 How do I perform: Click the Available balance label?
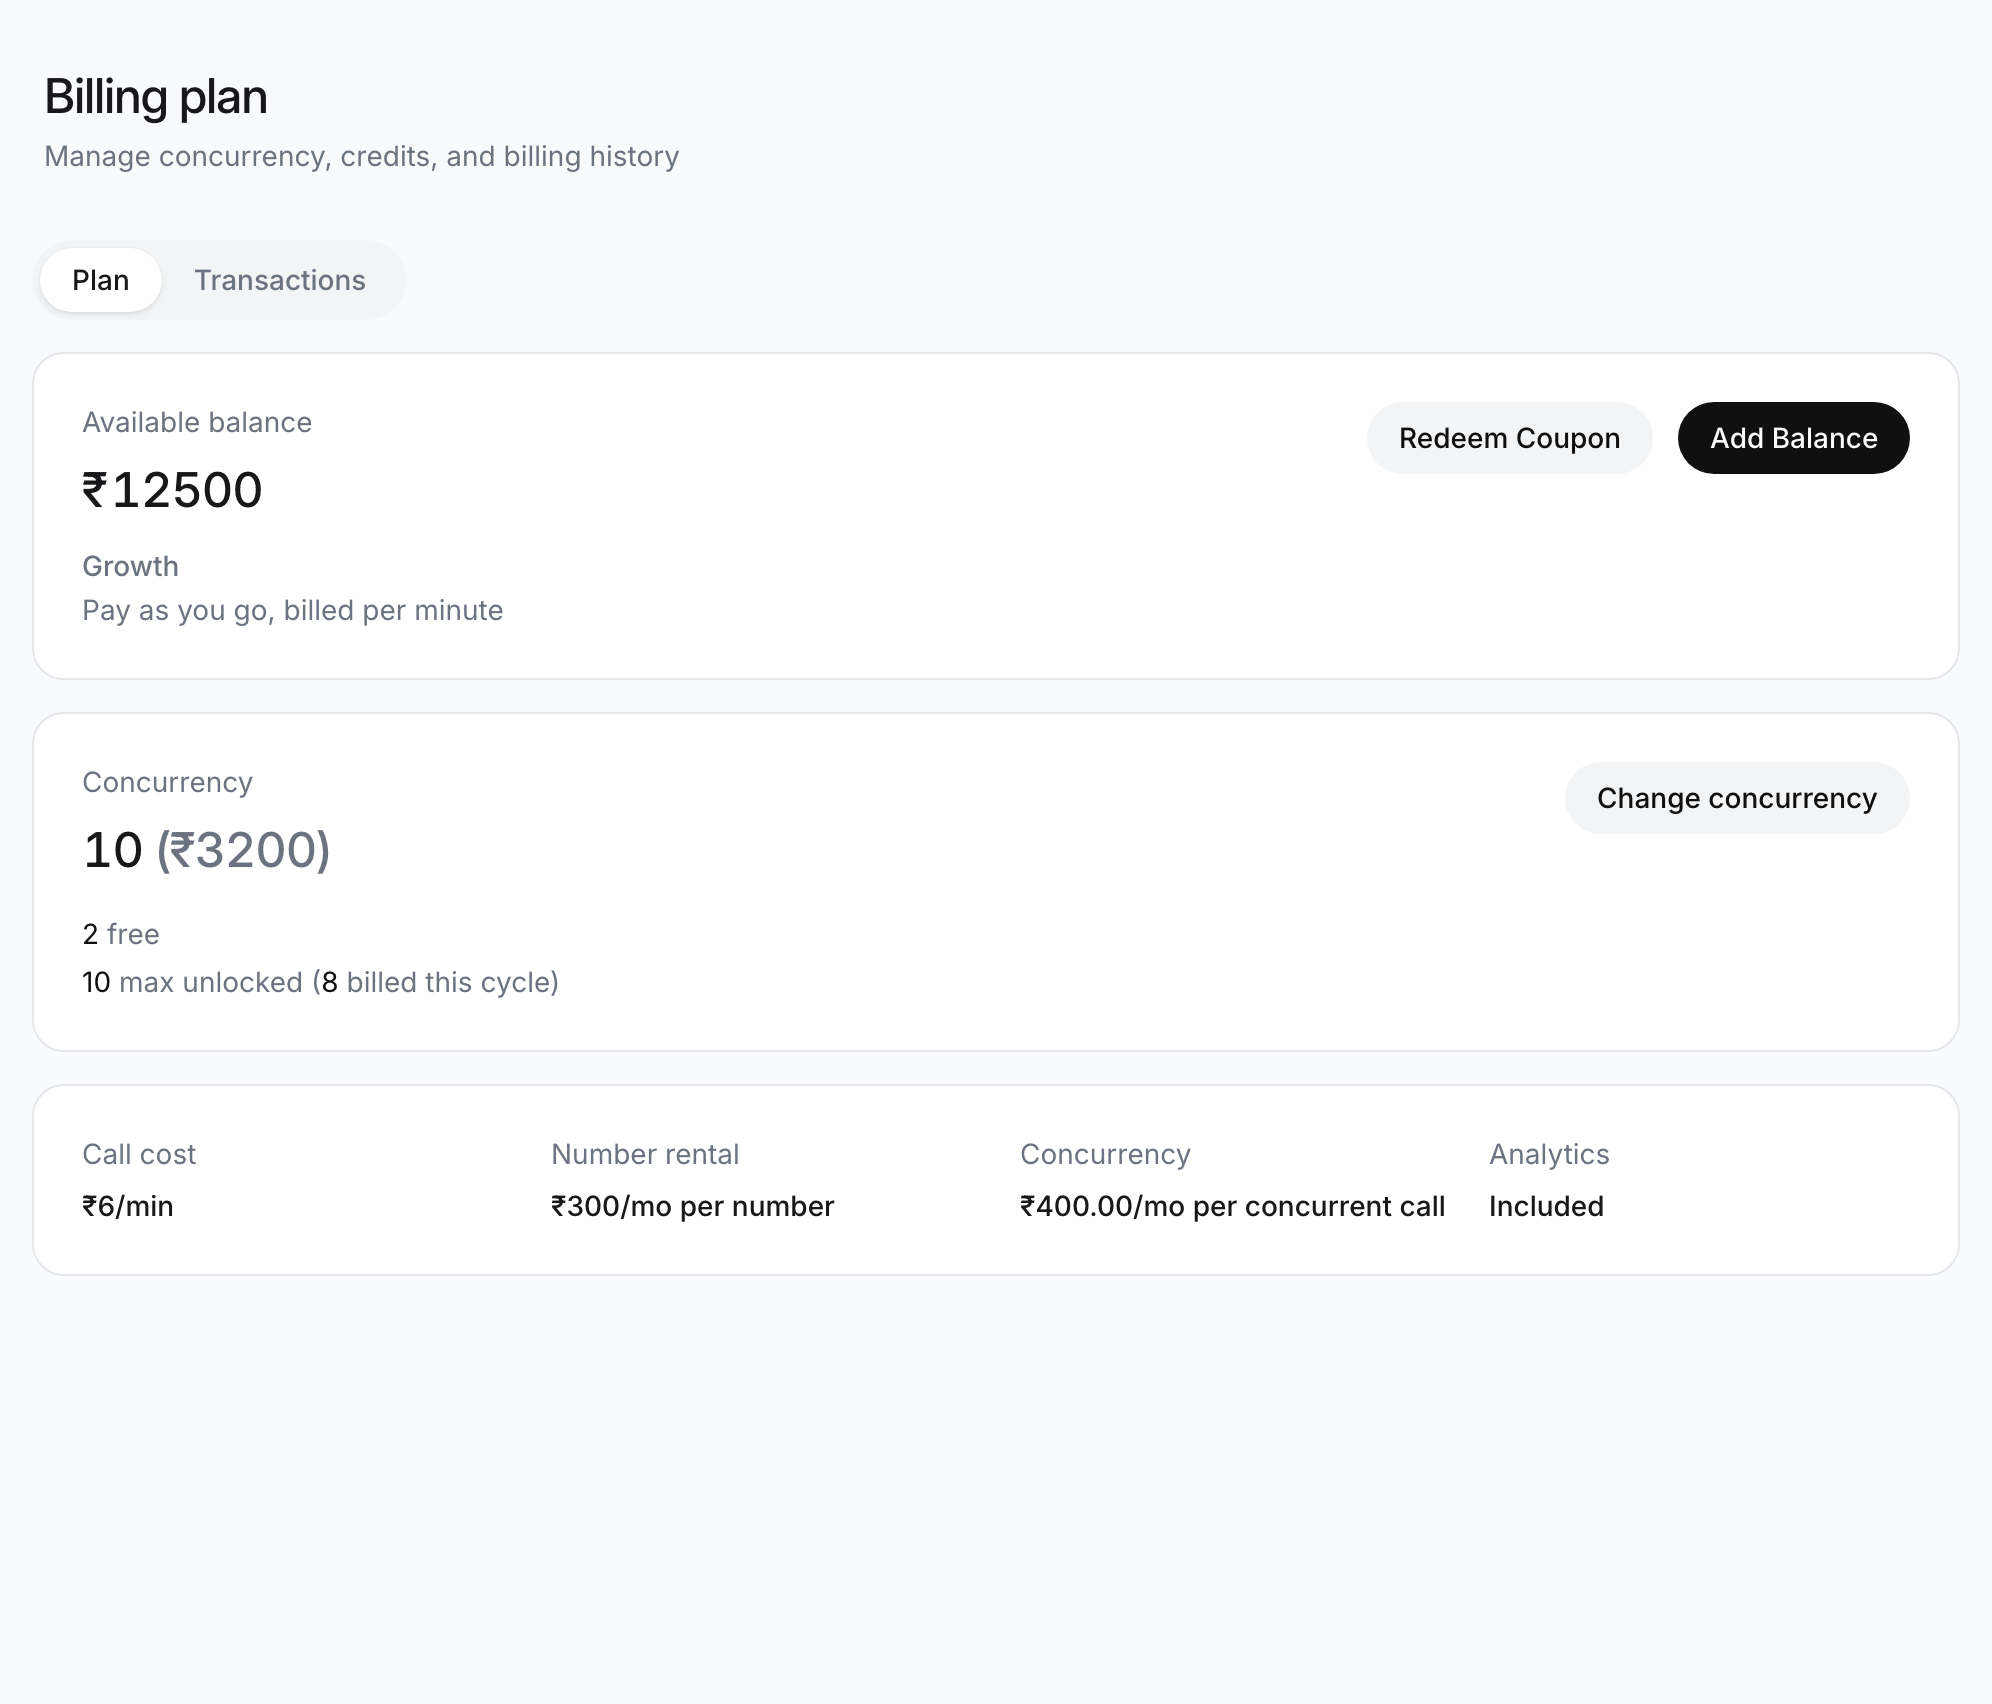coord(197,422)
